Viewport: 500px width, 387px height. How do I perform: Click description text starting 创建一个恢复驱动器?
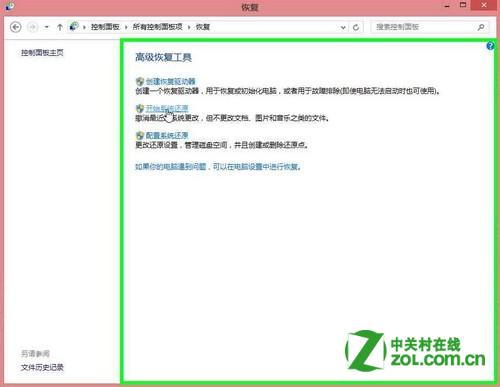[x=288, y=91]
